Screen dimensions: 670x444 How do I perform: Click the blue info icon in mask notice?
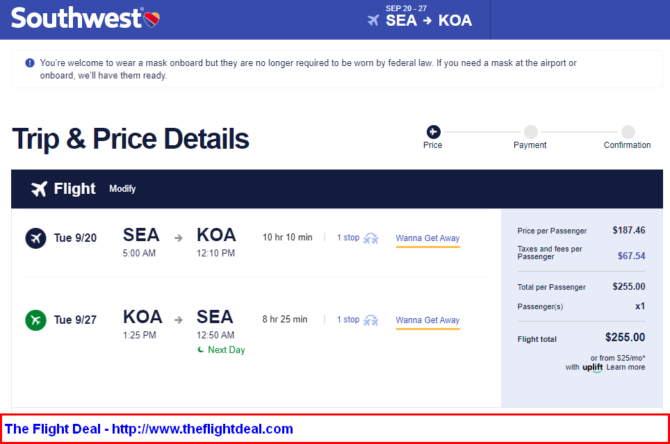(x=29, y=63)
